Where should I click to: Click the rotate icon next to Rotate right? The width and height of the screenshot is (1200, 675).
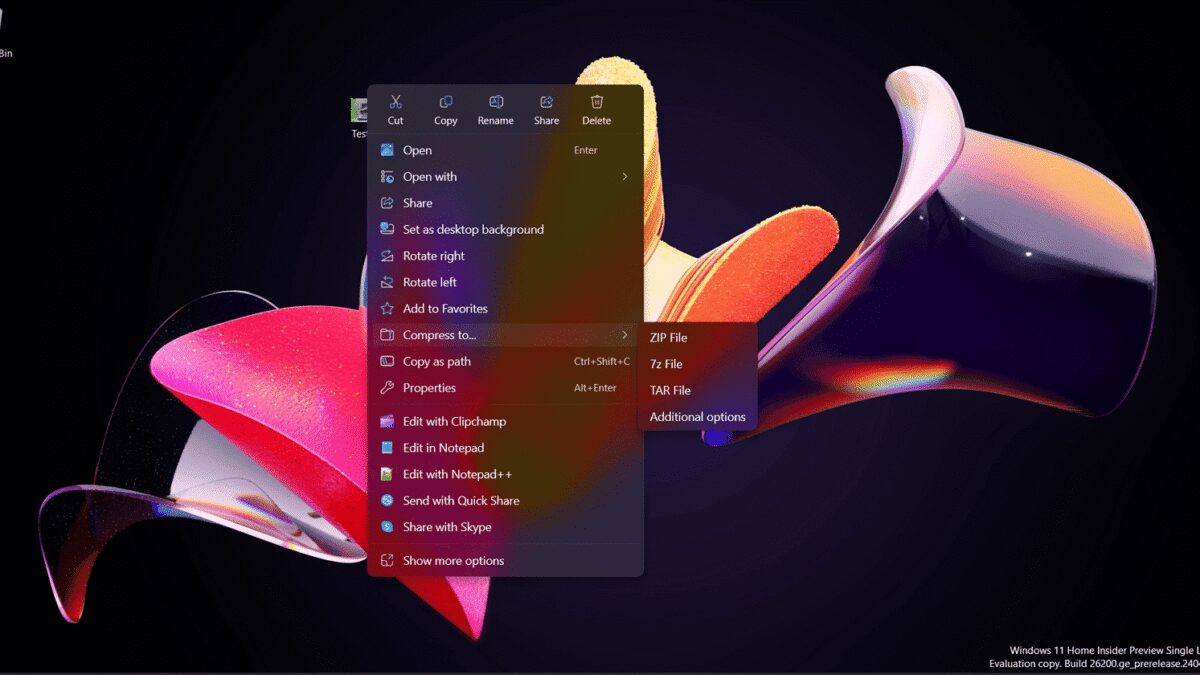[388, 255]
